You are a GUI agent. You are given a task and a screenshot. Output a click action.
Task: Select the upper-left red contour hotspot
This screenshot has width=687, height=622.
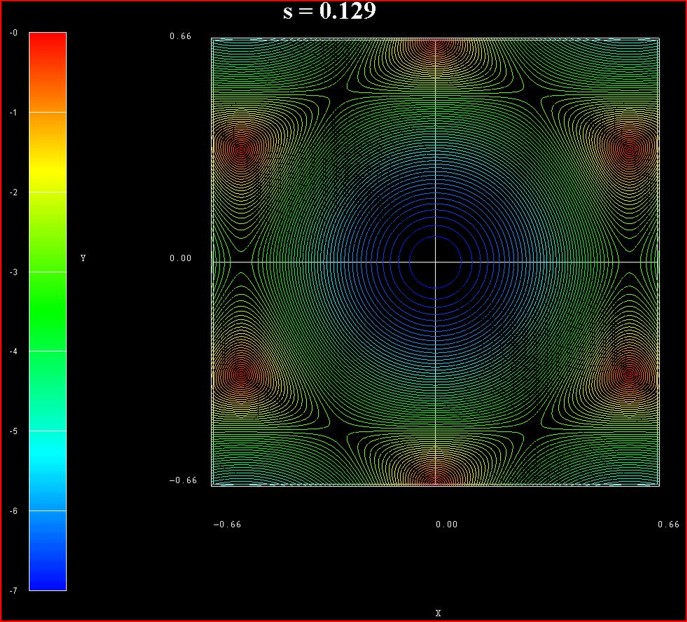tap(240, 150)
